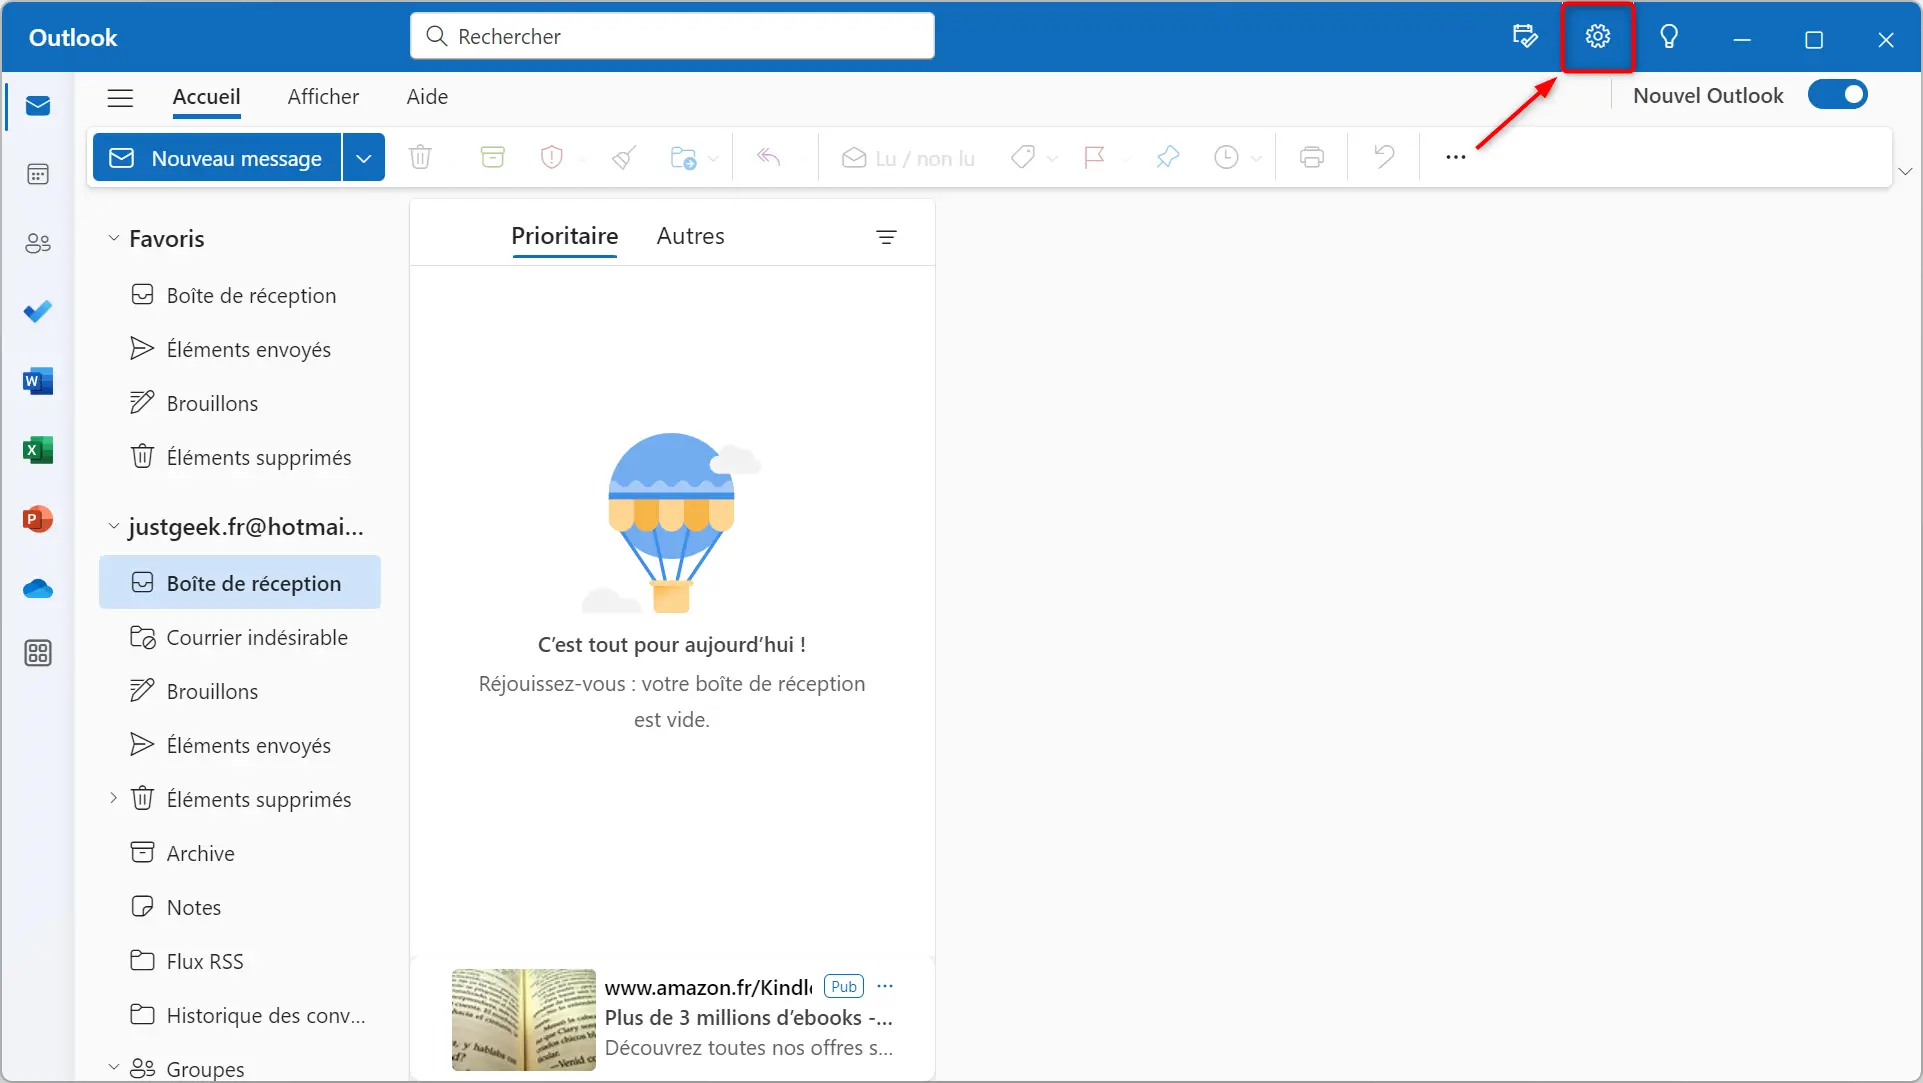
Task: Open More apps grid icon
Action: point(38,653)
